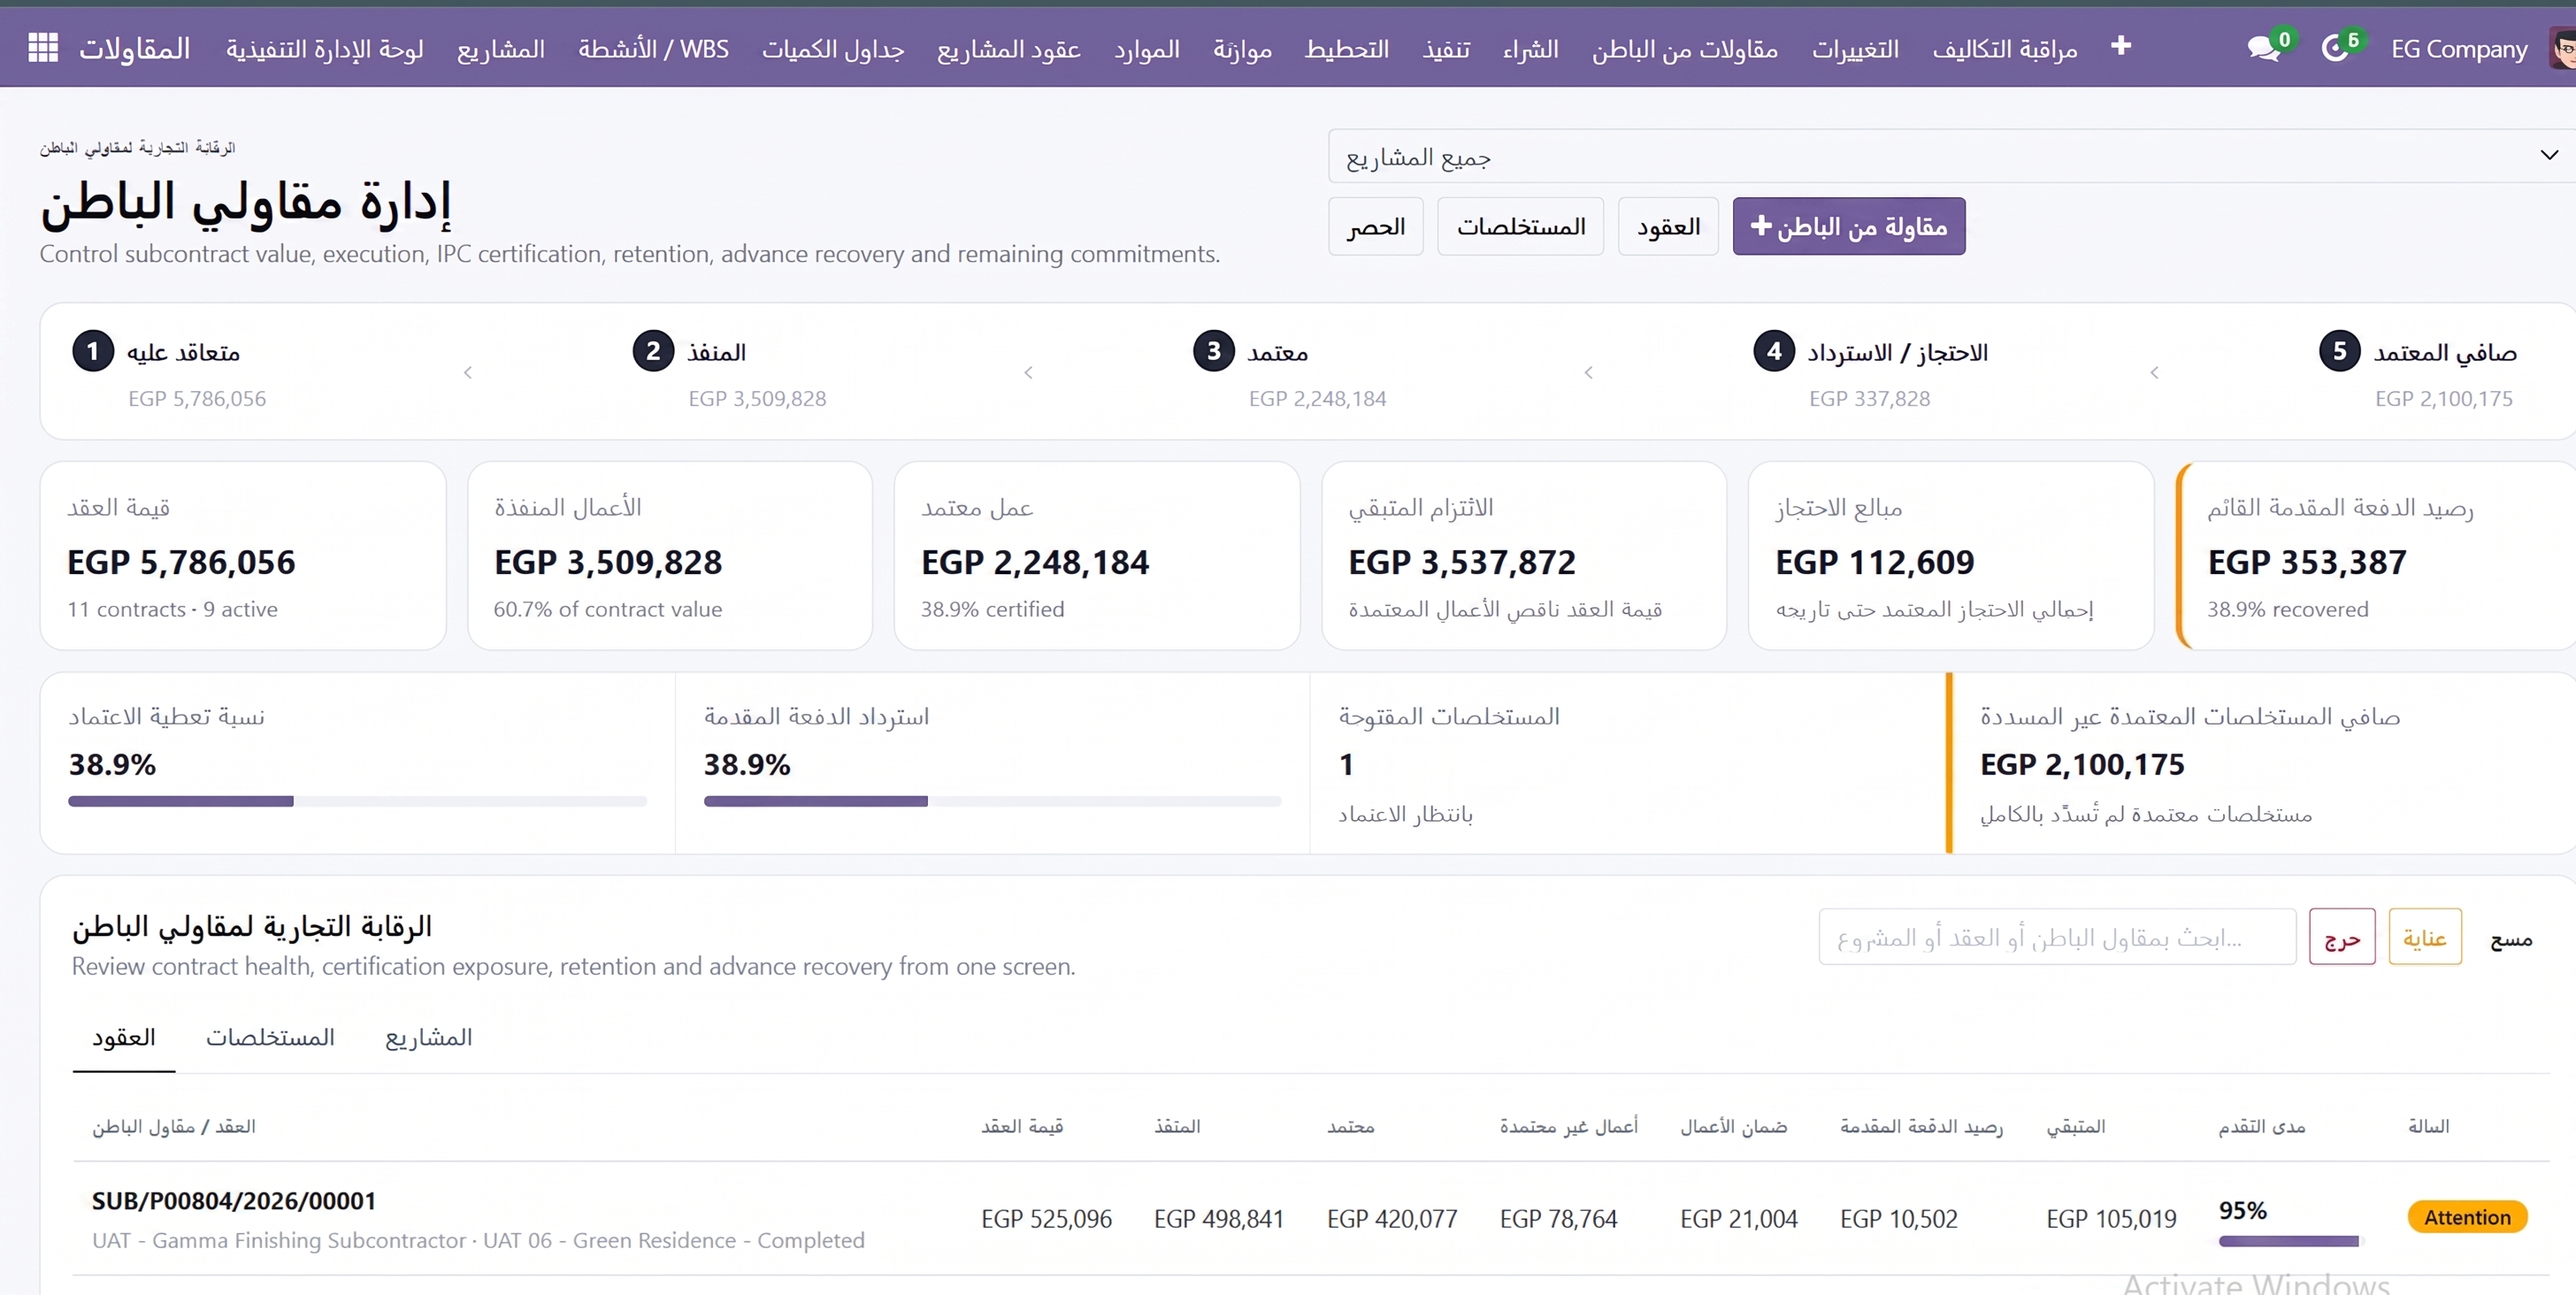
Task: Open عقود المشاريع menu
Action: point(1008,49)
